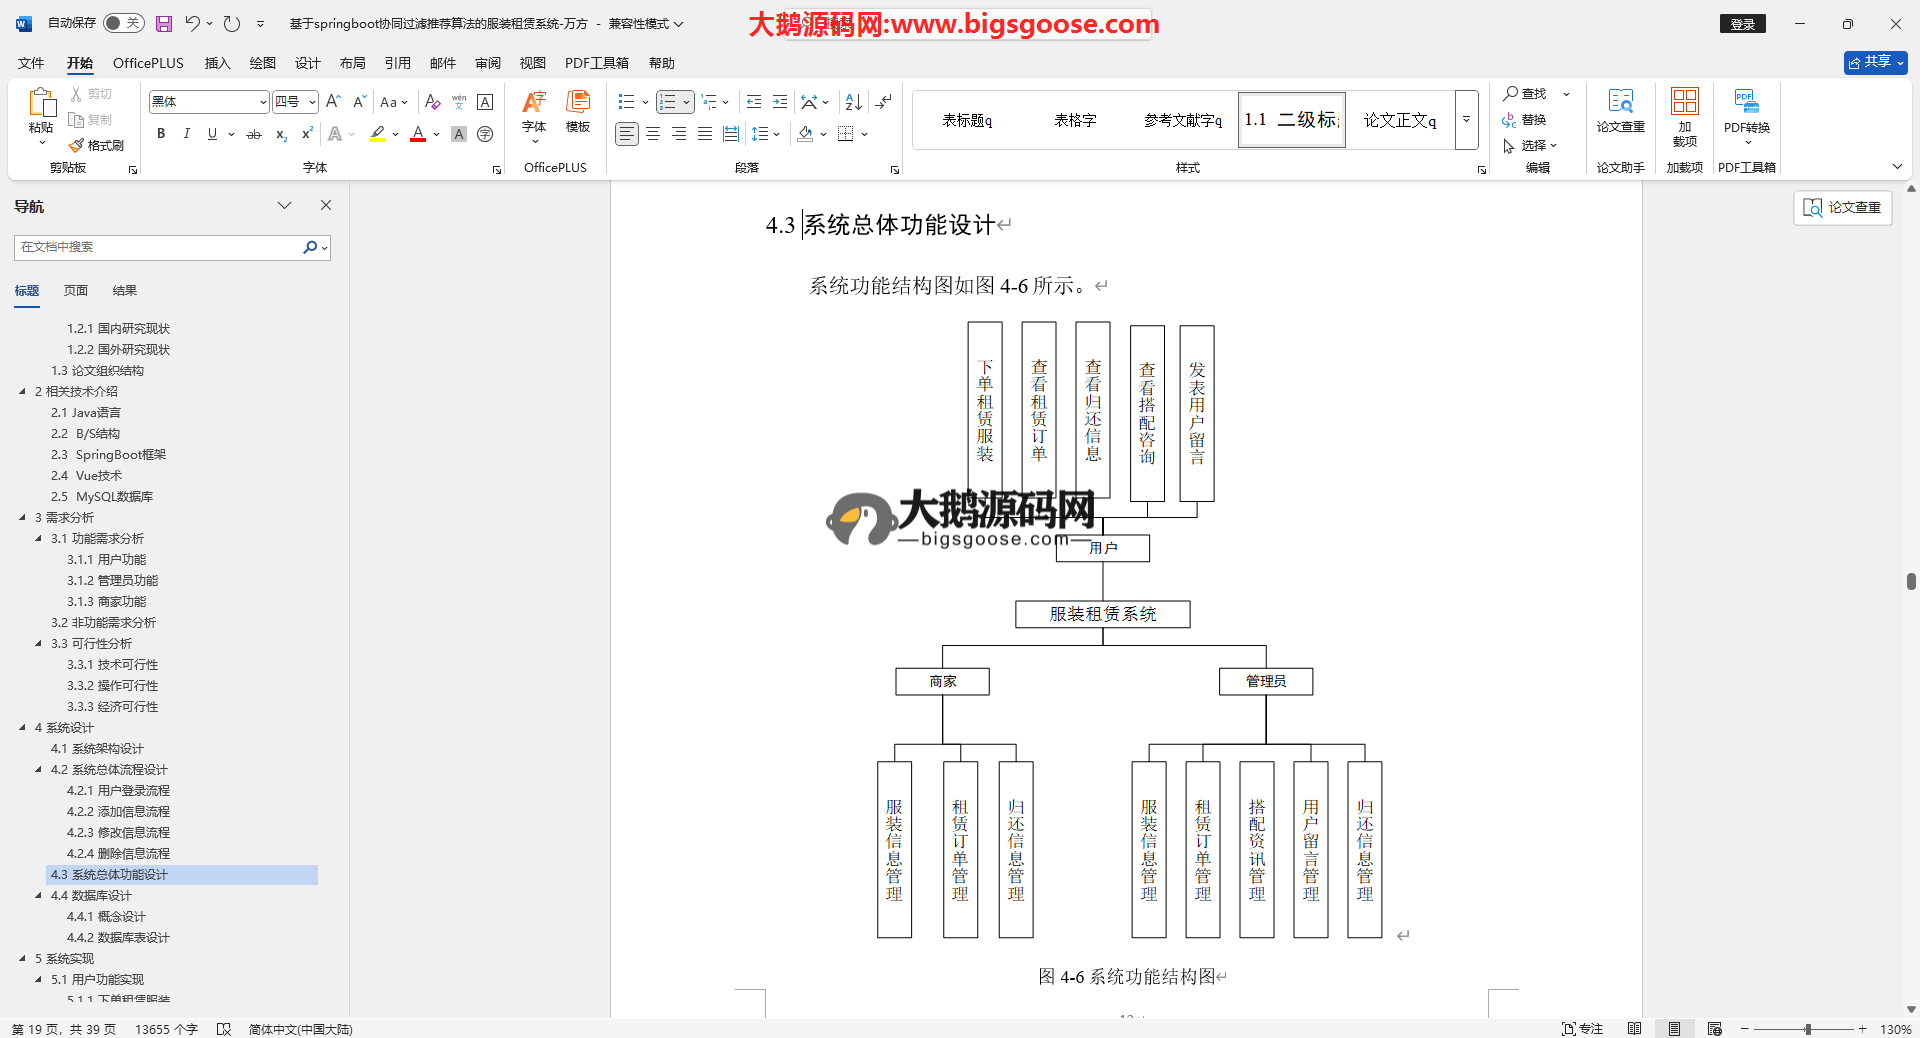Open the font size dropdown showing 四号
Image resolution: width=1920 pixels, height=1038 pixels.
(295, 102)
